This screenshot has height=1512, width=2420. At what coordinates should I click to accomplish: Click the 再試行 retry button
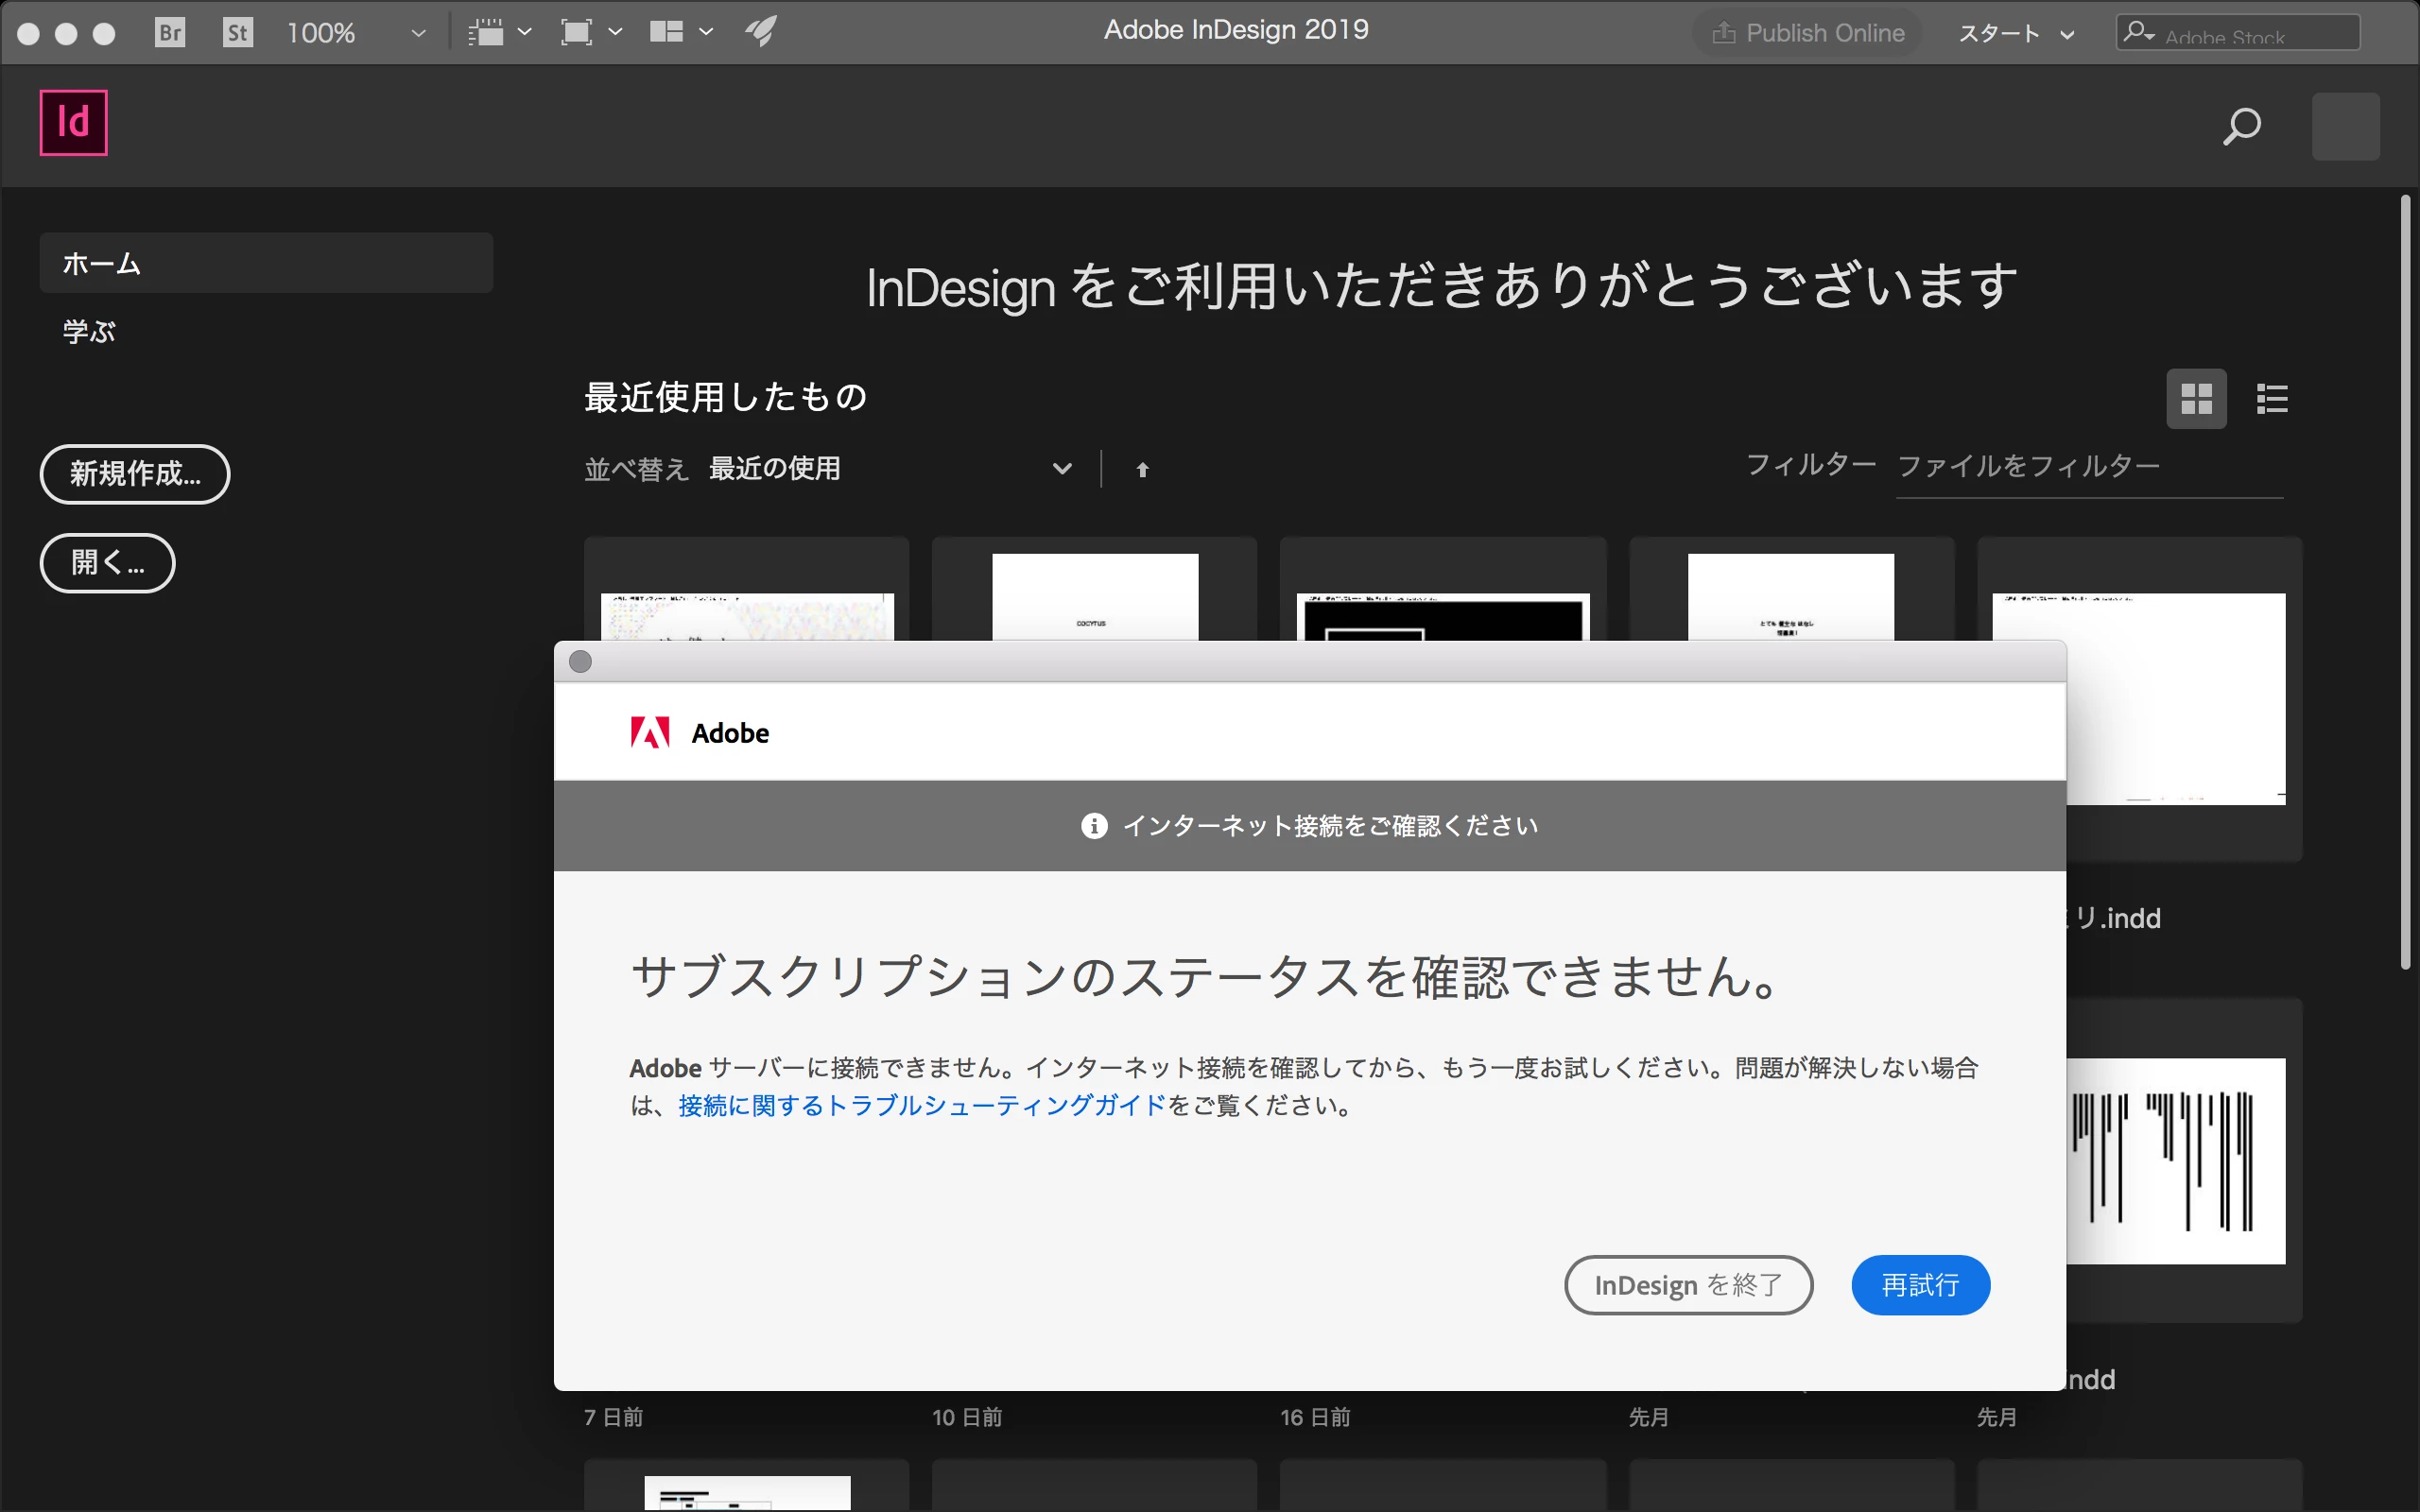[x=1920, y=1285]
